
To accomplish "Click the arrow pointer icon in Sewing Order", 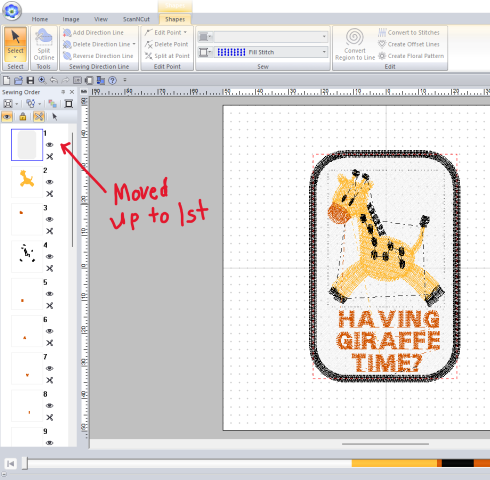I will (x=55, y=116).
